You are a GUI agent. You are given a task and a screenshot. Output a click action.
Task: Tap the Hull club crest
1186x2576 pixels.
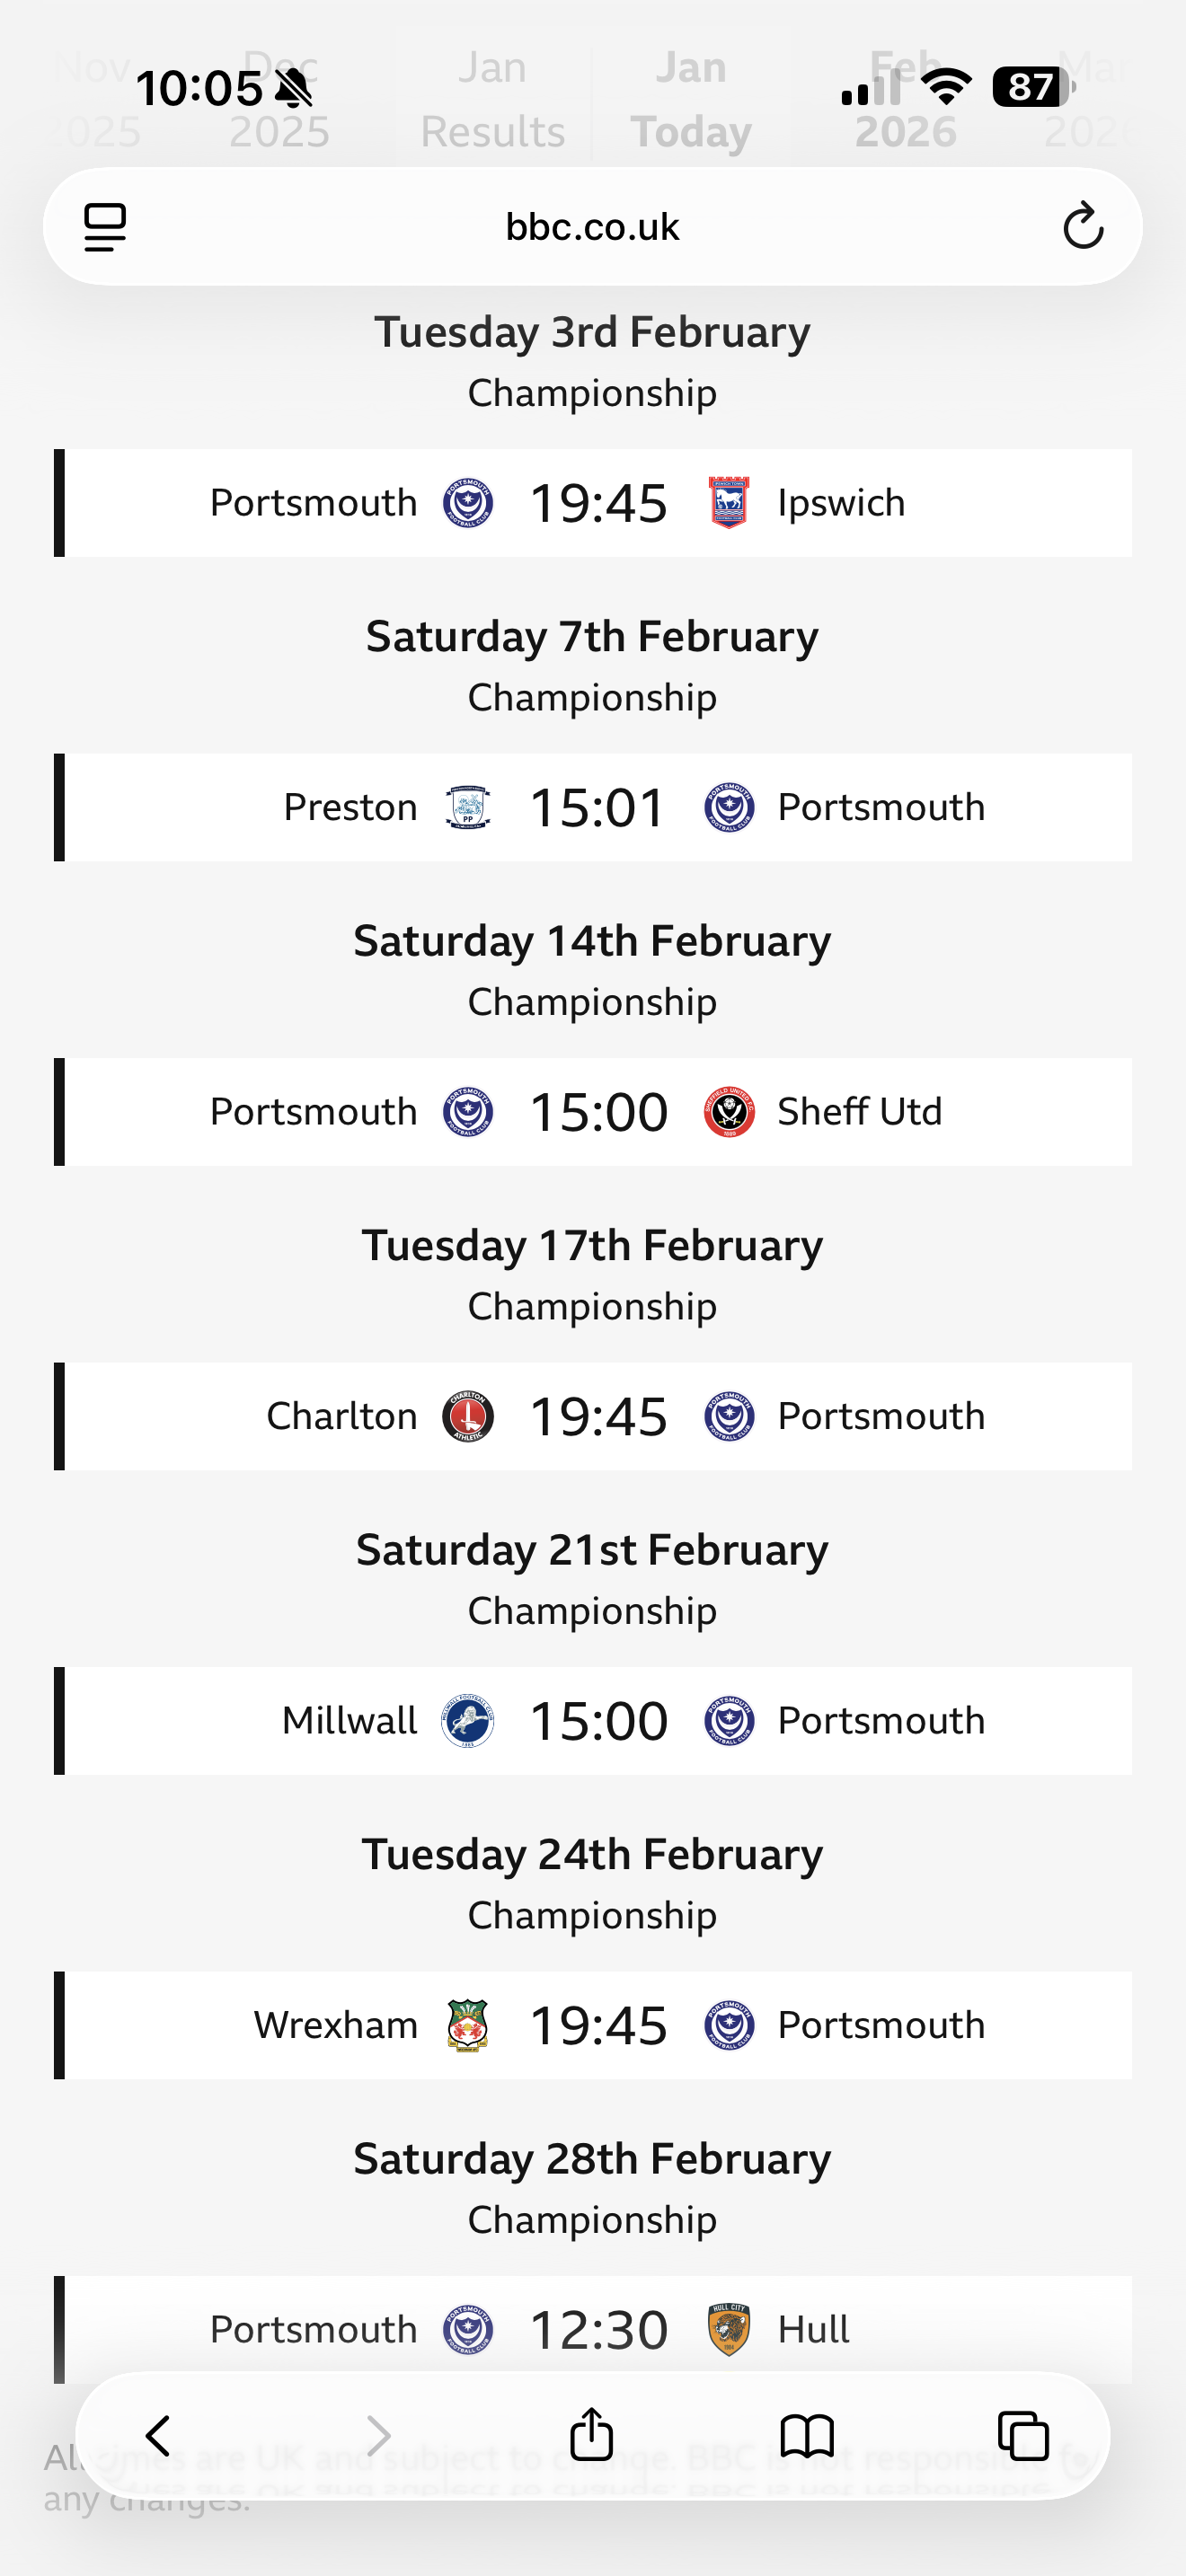click(729, 2329)
